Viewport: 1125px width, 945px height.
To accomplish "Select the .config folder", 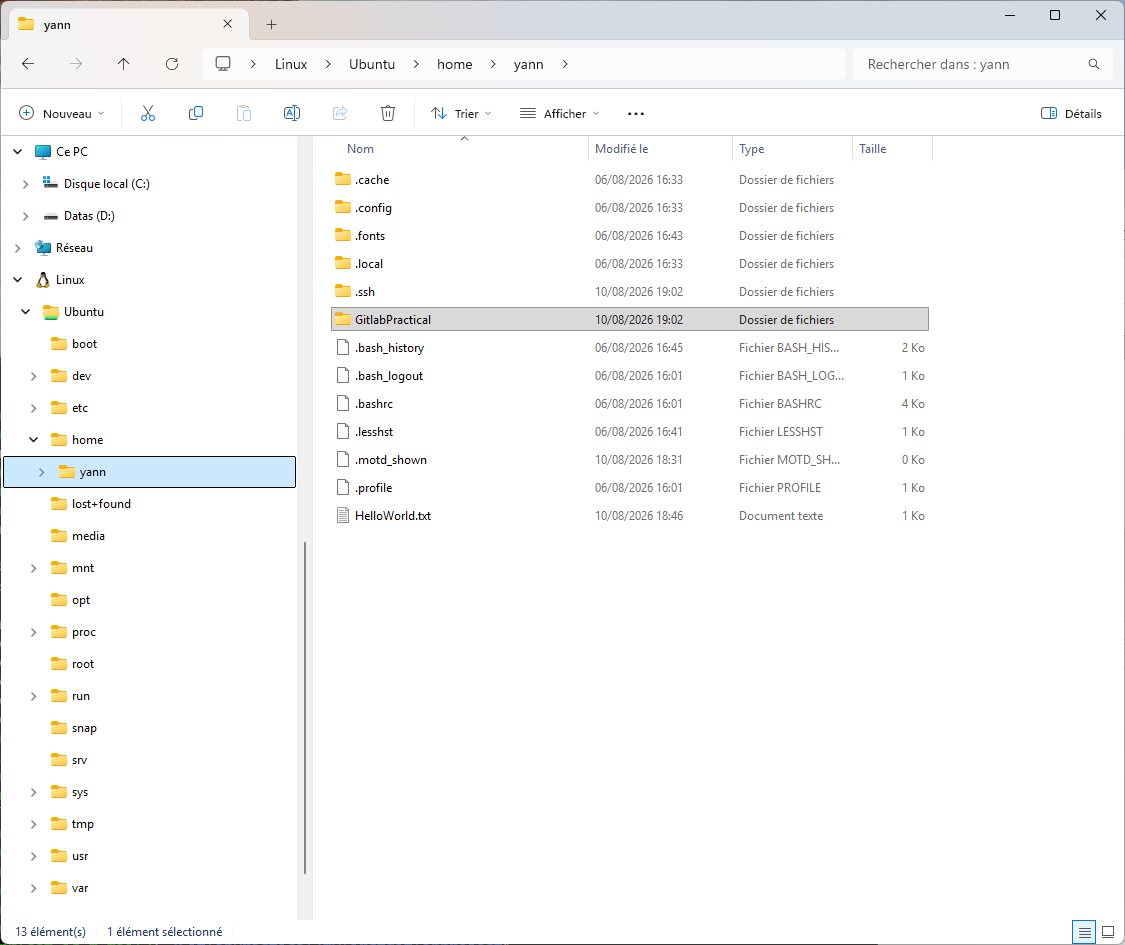I will pos(630,207).
